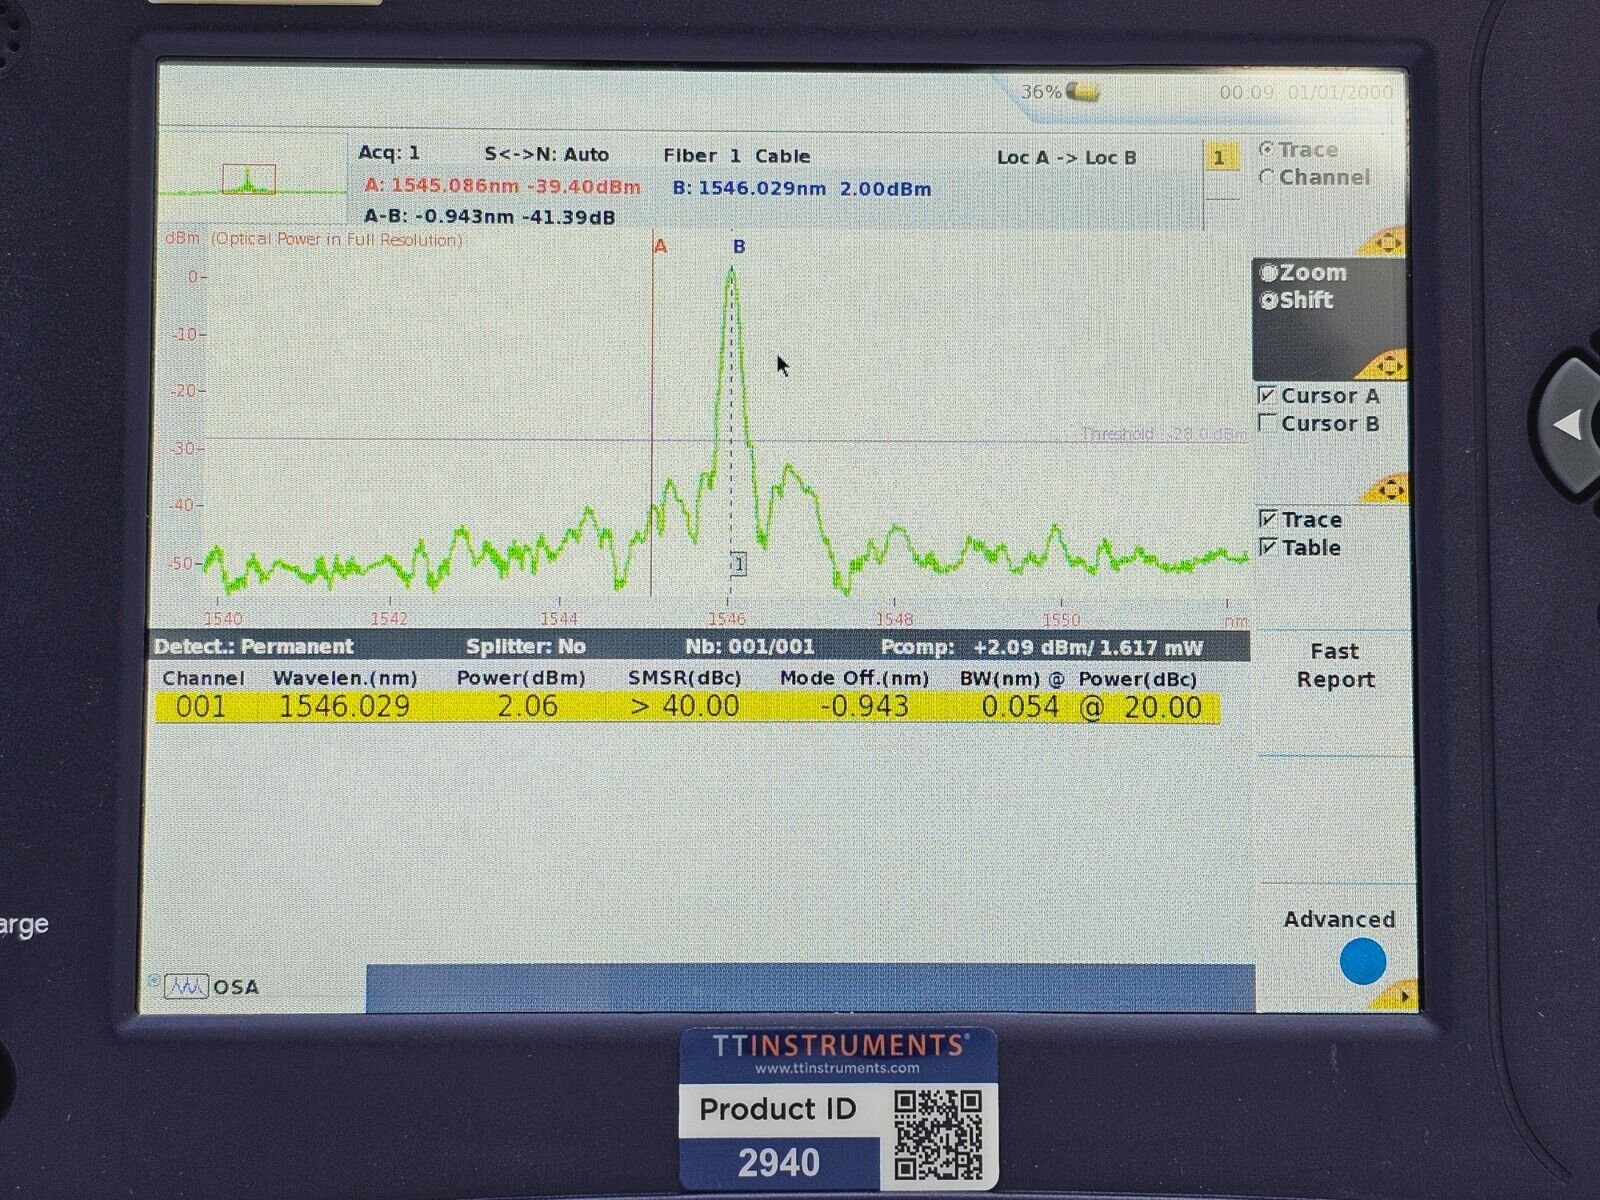Uncheck the Trace display checkbox

(1268, 520)
